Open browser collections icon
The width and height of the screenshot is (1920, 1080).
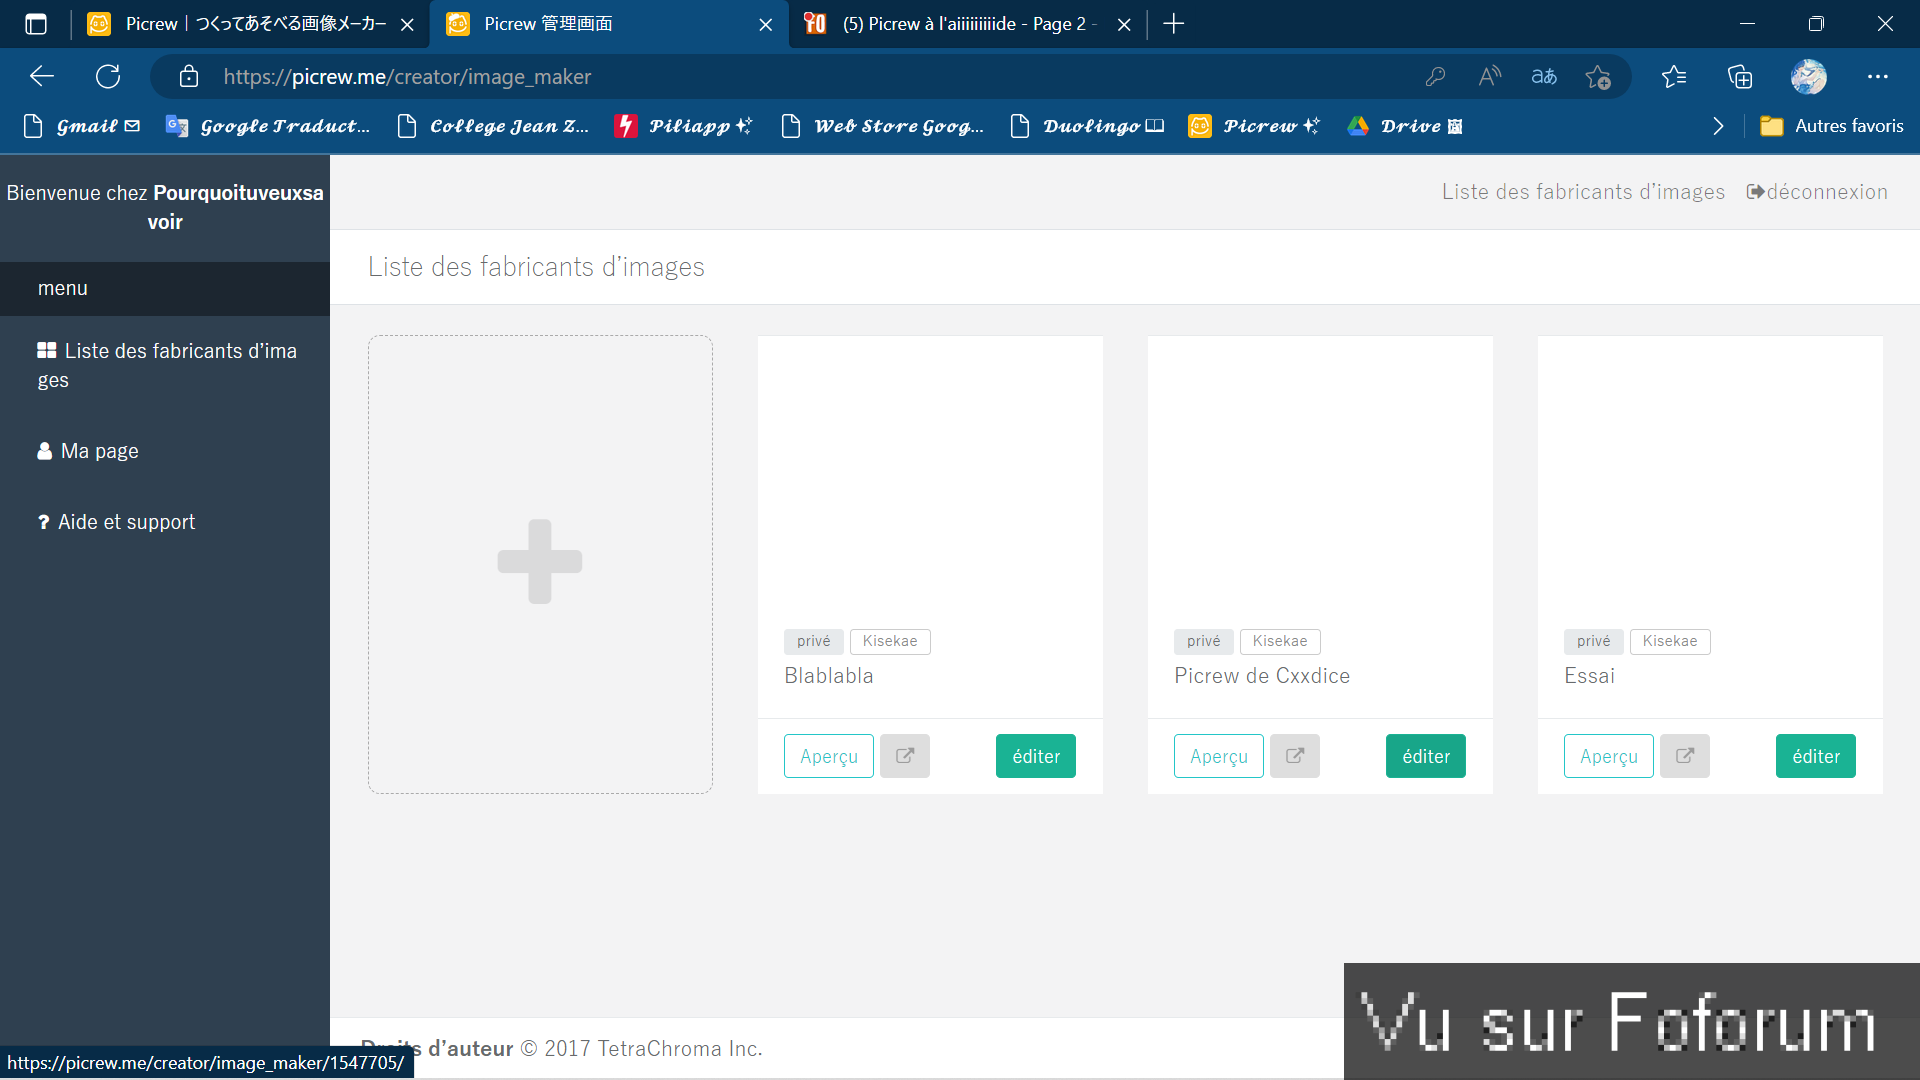coord(1740,77)
